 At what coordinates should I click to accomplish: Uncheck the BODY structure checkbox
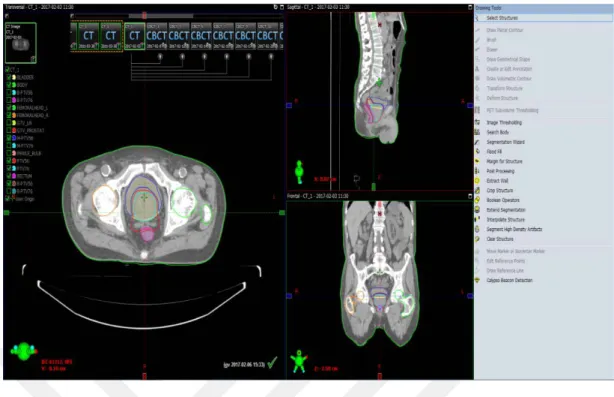9,85
